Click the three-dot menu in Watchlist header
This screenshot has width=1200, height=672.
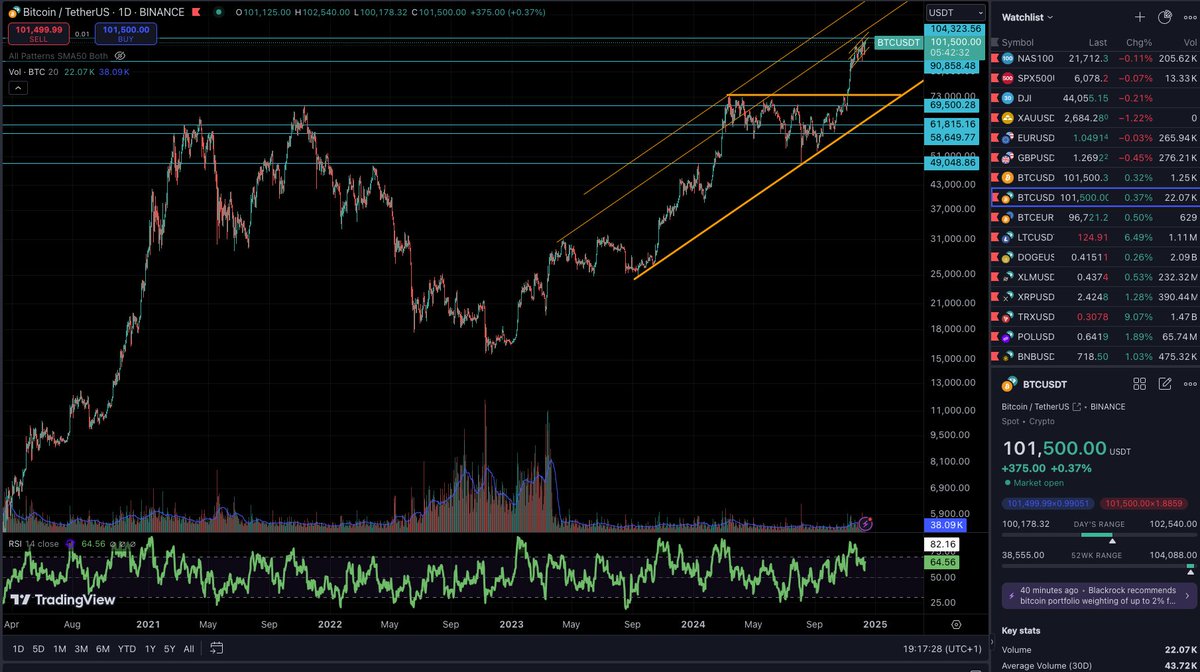point(1189,17)
